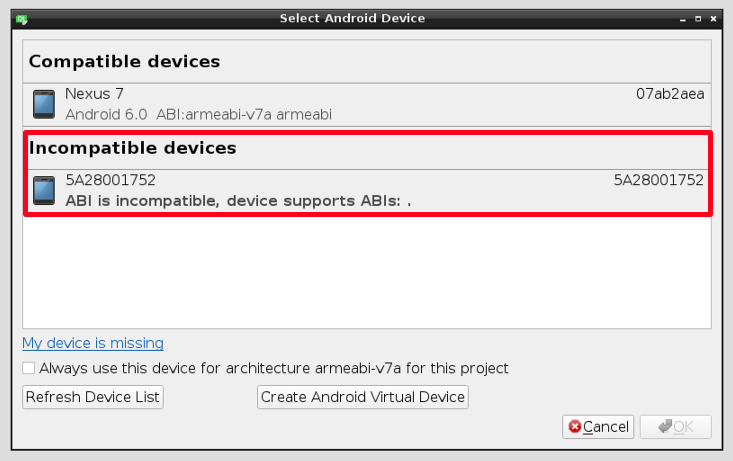This screenshot has height=461, width=733.
Task: Click the 5A28001752 incompatible device icon
Action: [x=44, y=190]
